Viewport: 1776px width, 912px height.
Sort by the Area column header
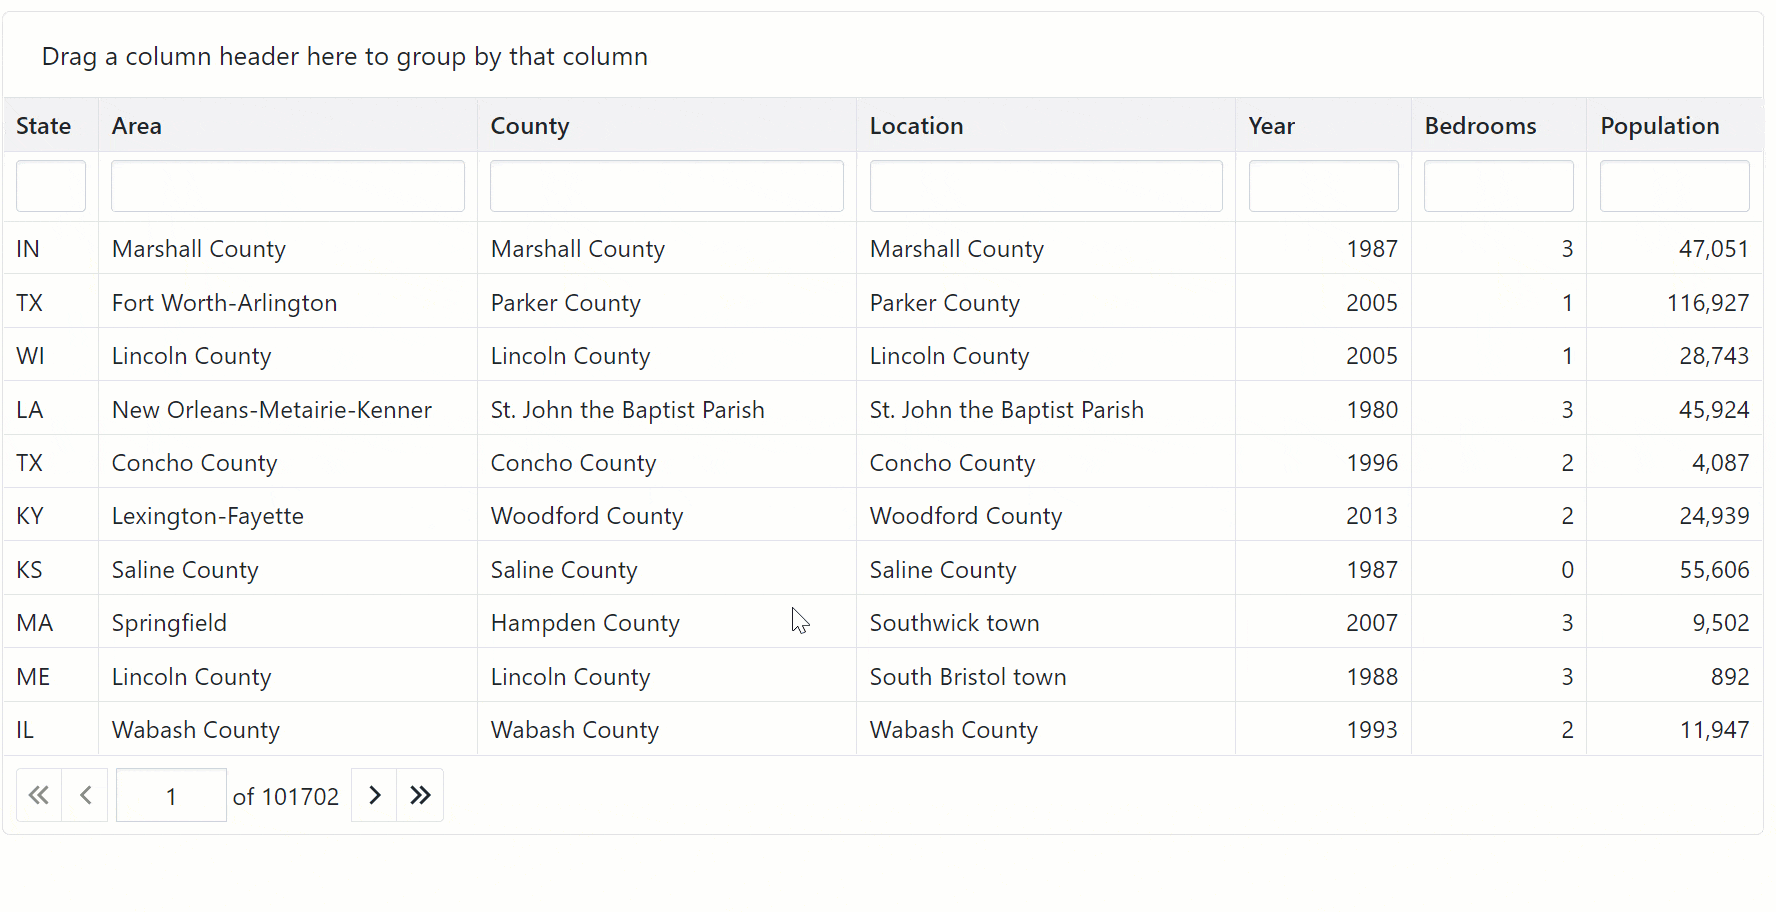[x=137, y=126]
